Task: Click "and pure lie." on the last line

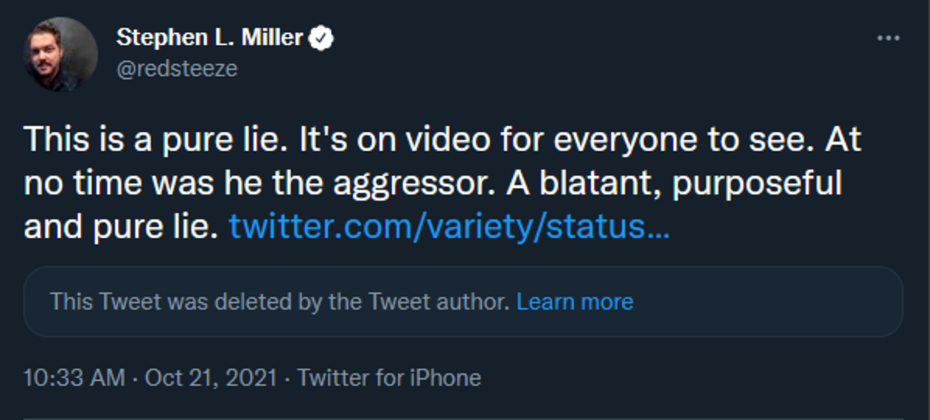Action: point(120,227)
